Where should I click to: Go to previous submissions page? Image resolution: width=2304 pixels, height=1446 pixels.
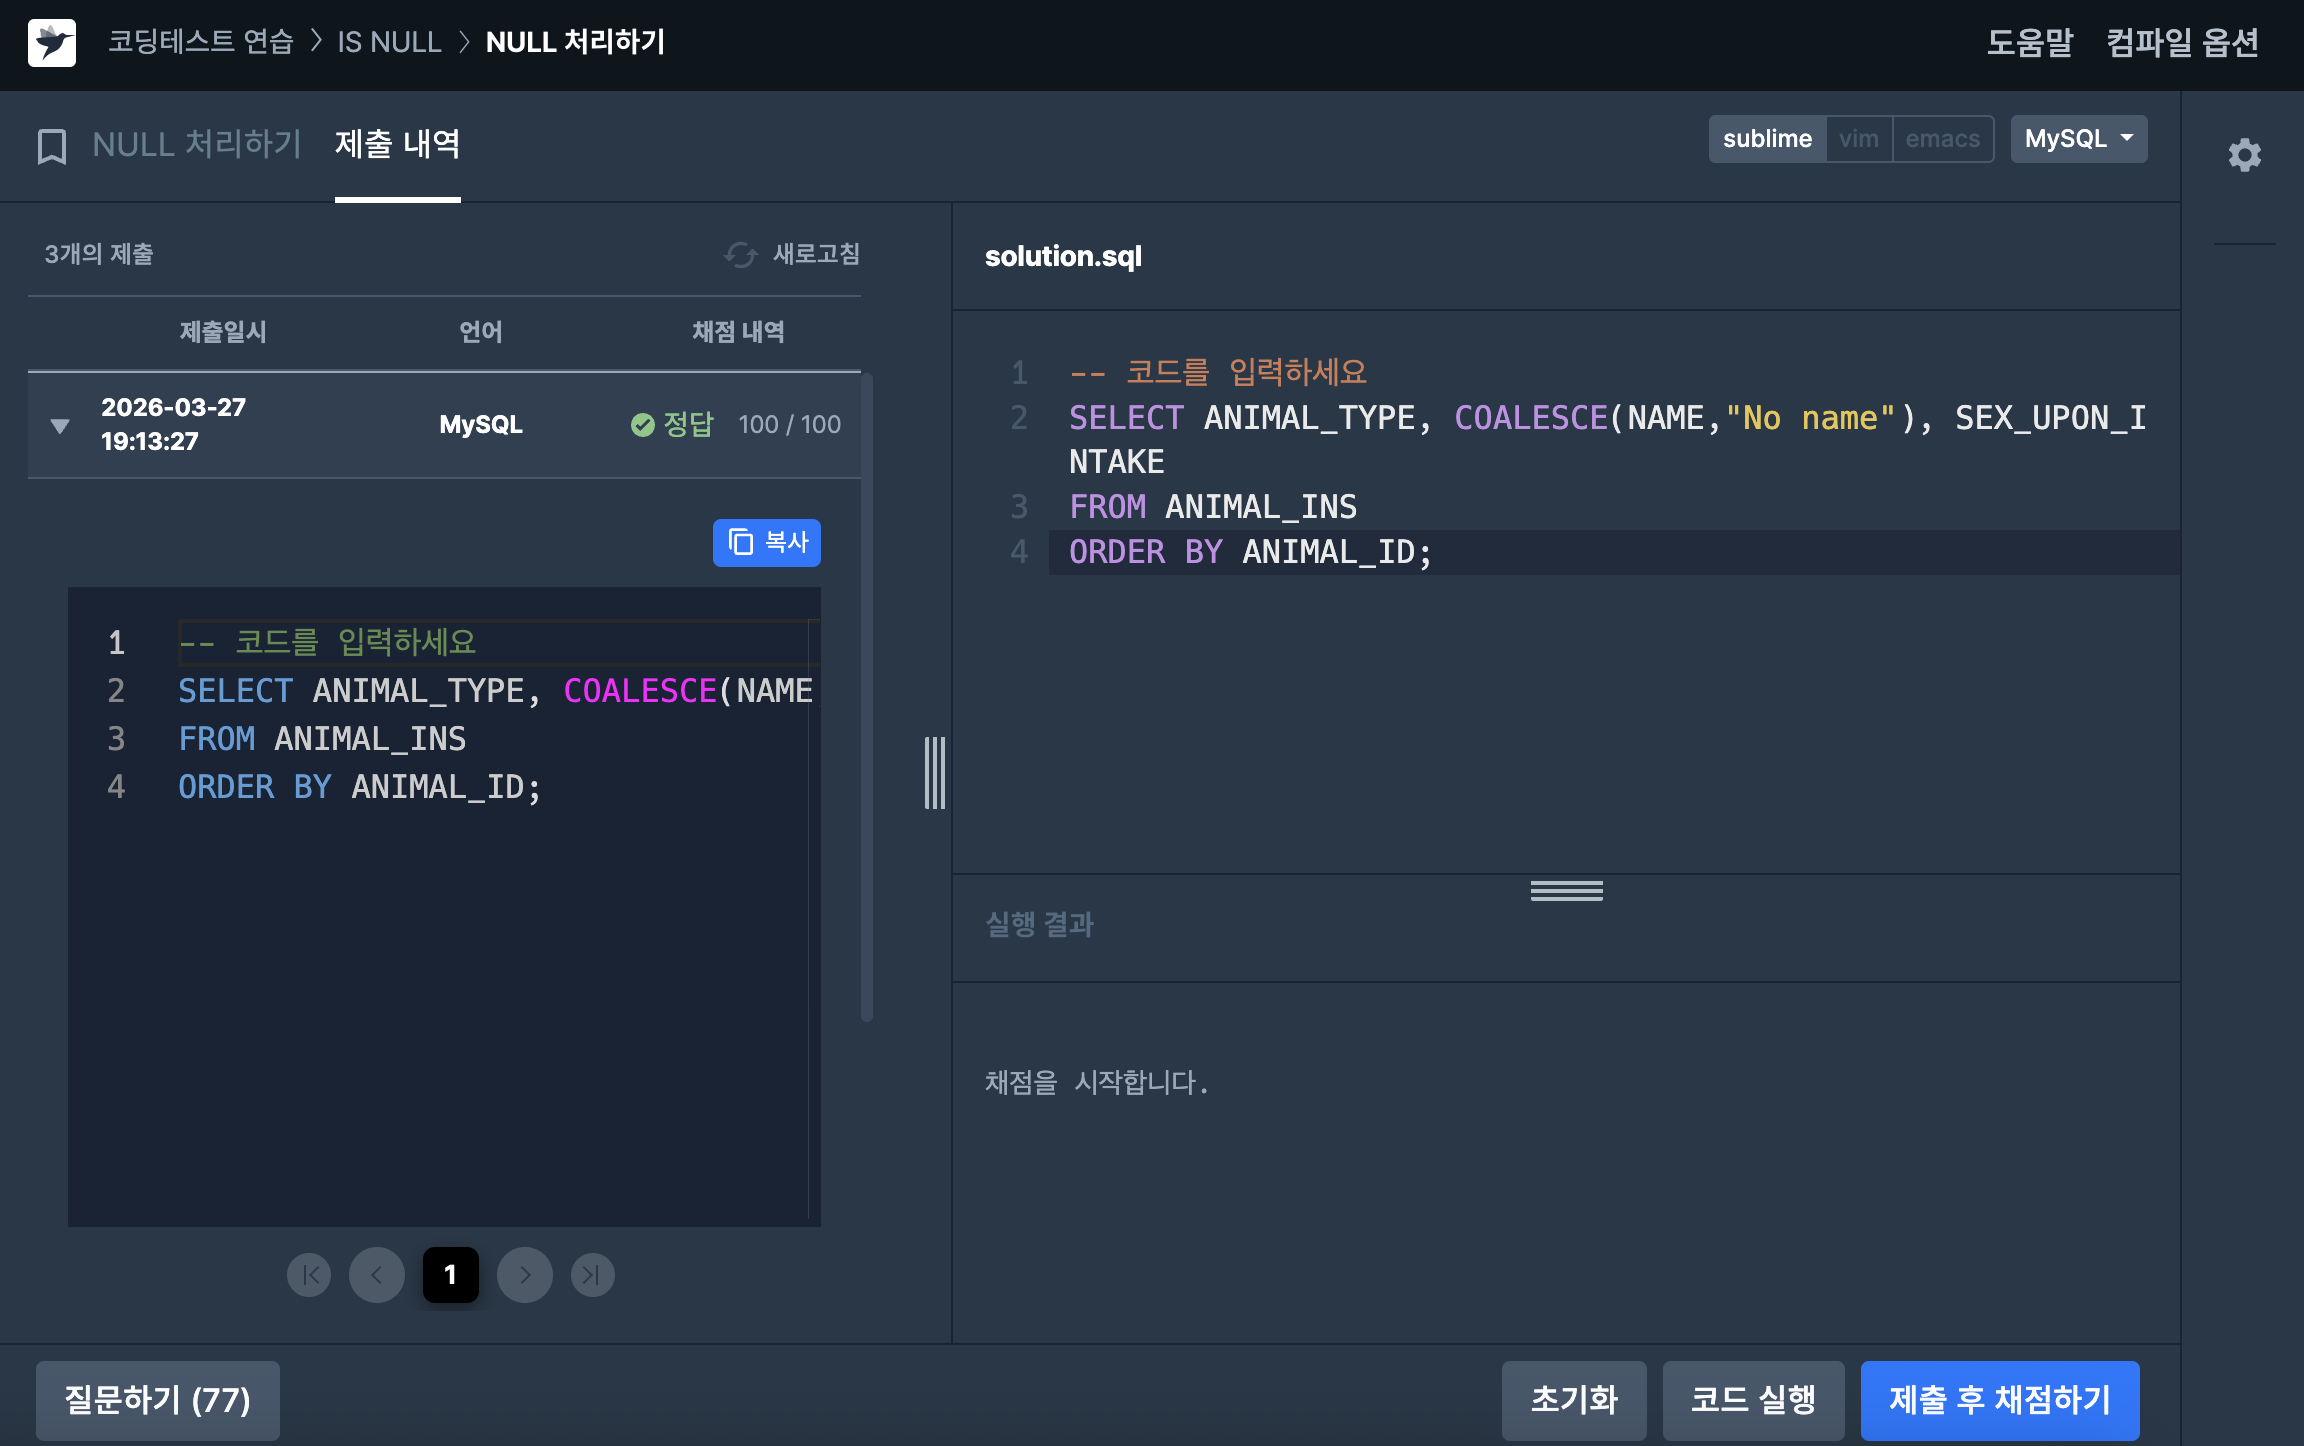coord(377,1275)
